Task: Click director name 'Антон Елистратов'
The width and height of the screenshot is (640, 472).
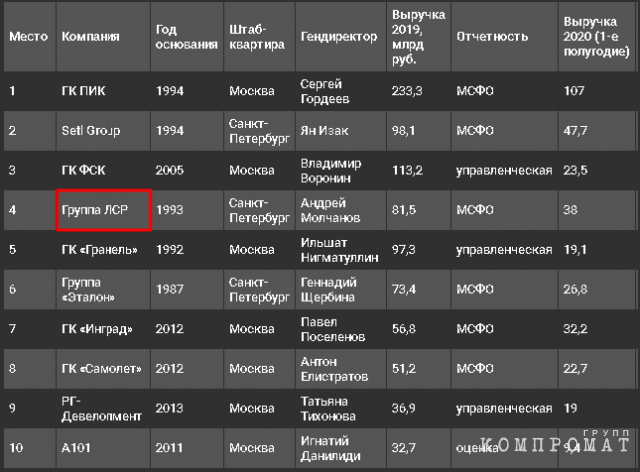Action: click(x=334, y=369)
